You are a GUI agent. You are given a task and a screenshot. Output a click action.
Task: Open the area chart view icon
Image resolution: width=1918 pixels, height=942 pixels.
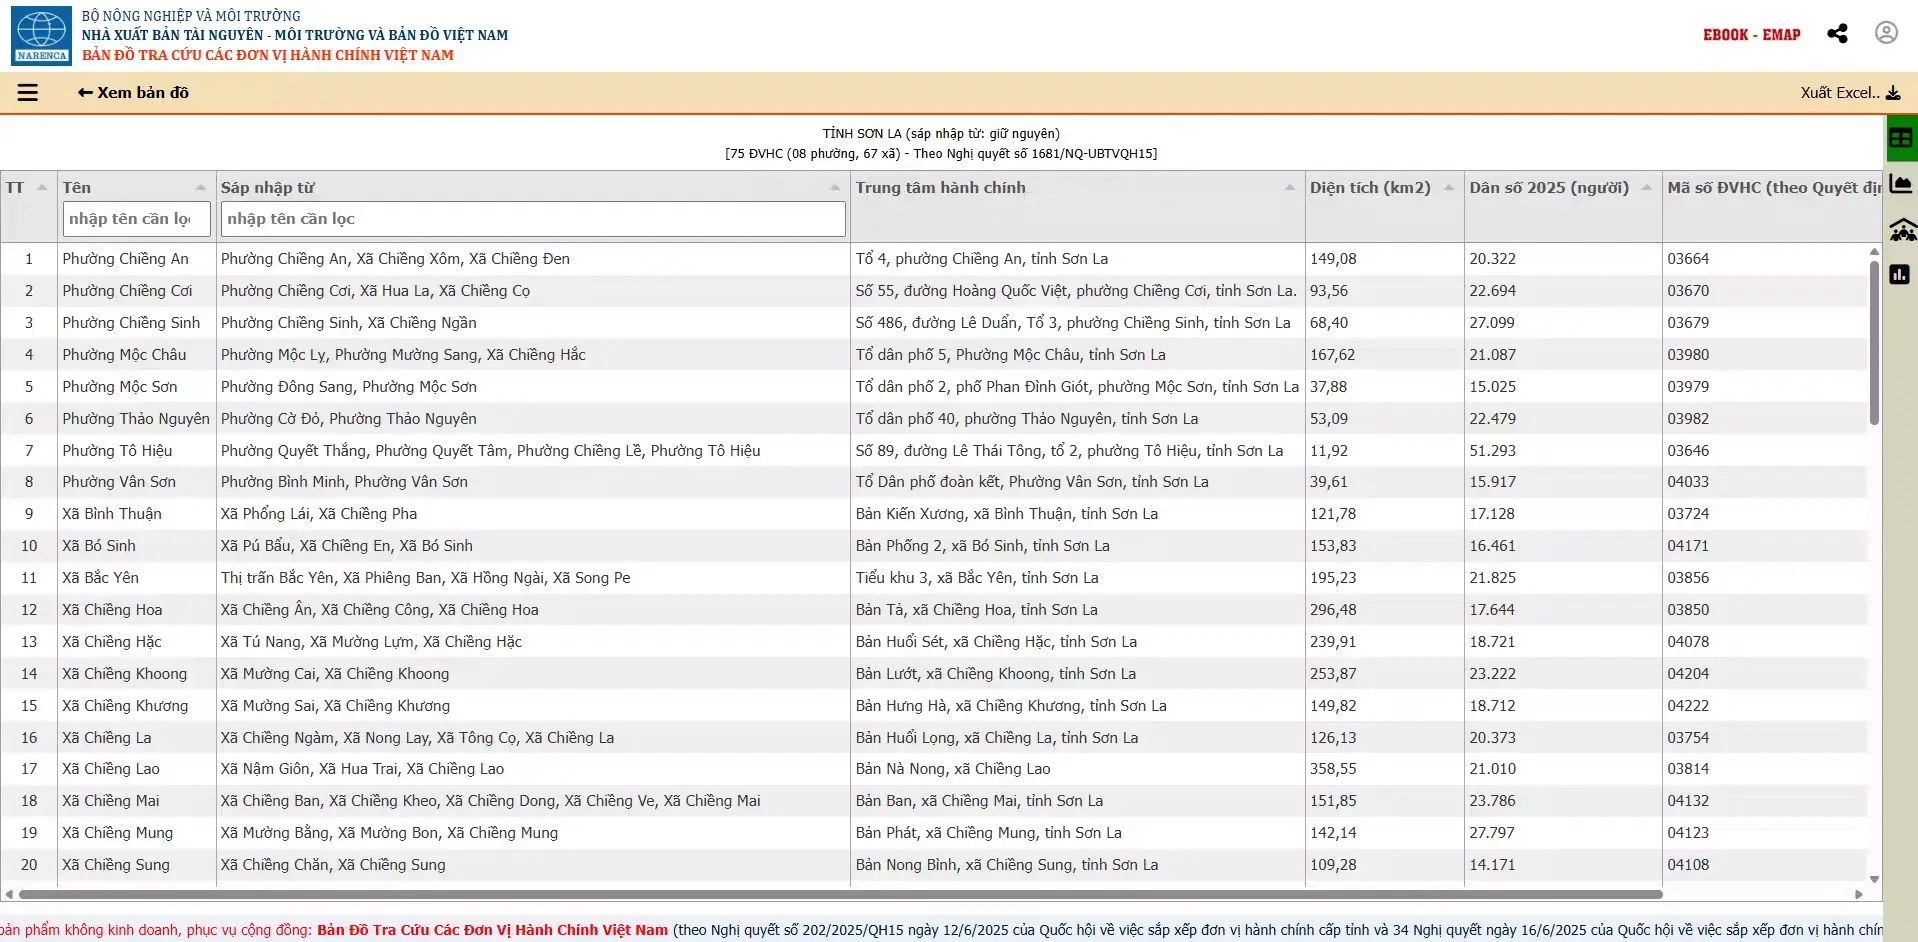pyautogui.click(x=1901, y=184)
